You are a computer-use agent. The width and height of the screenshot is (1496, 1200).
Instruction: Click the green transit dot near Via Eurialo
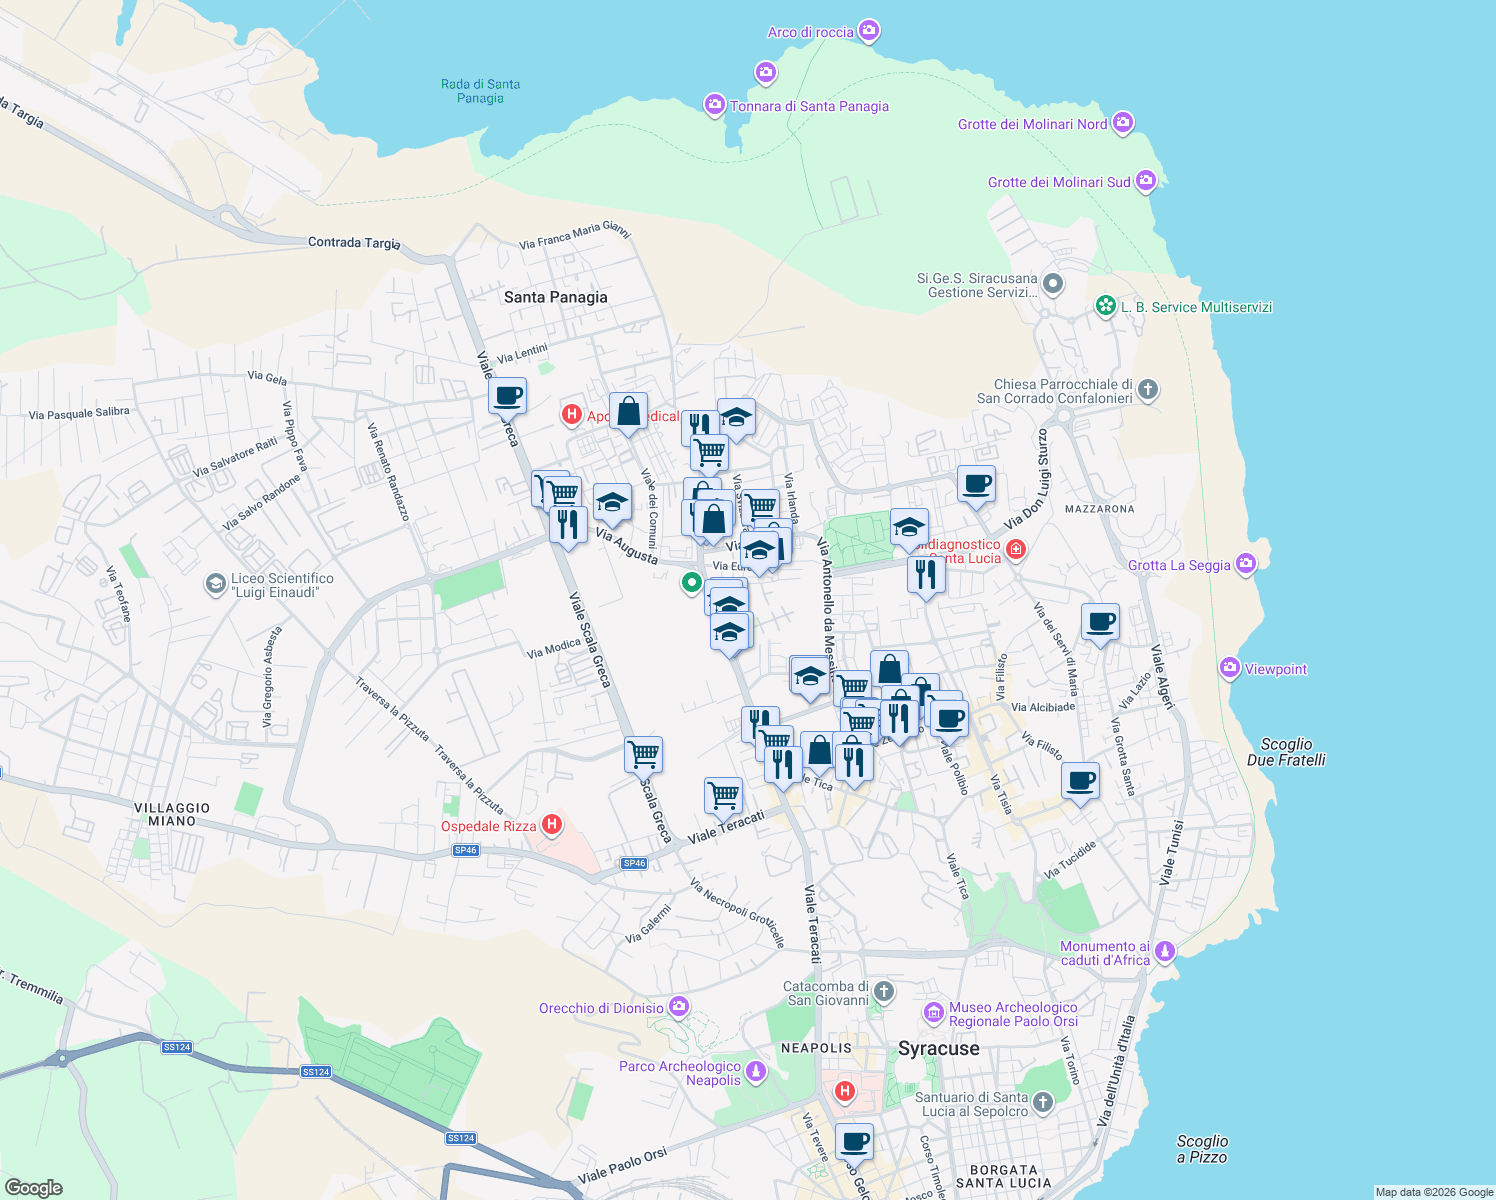pos(691,582)
